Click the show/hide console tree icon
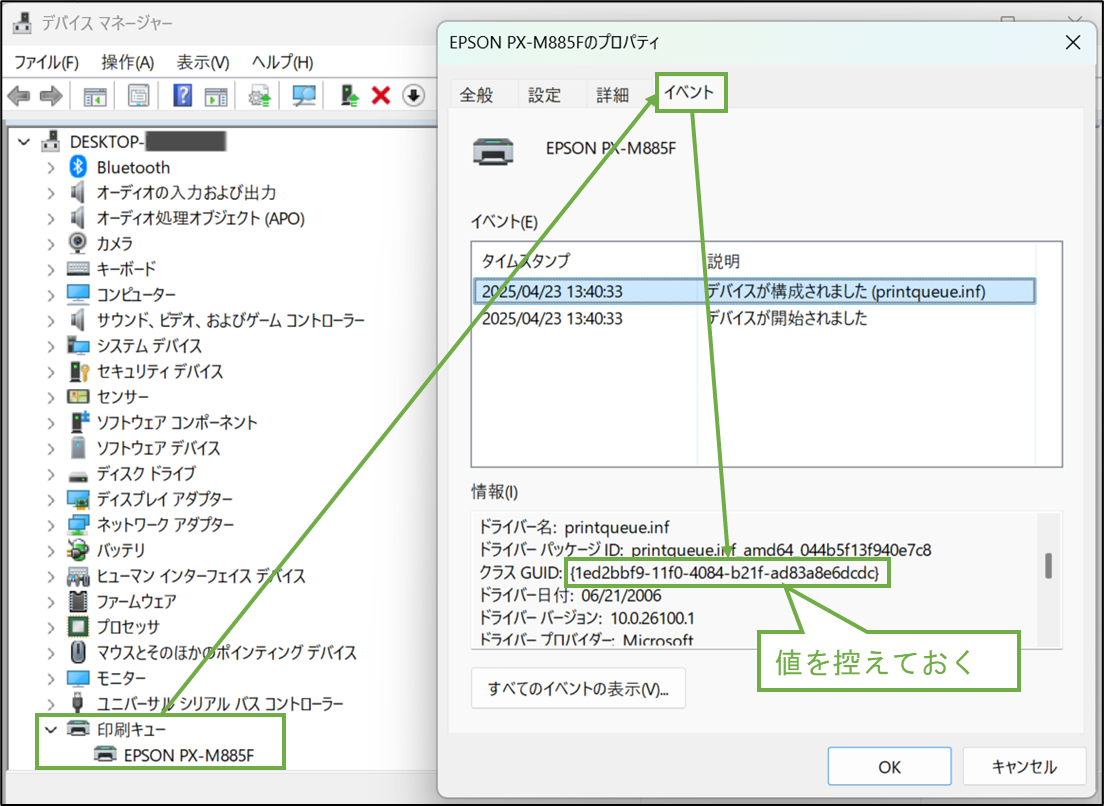1104x806 pixels. (x=94, y=96)
